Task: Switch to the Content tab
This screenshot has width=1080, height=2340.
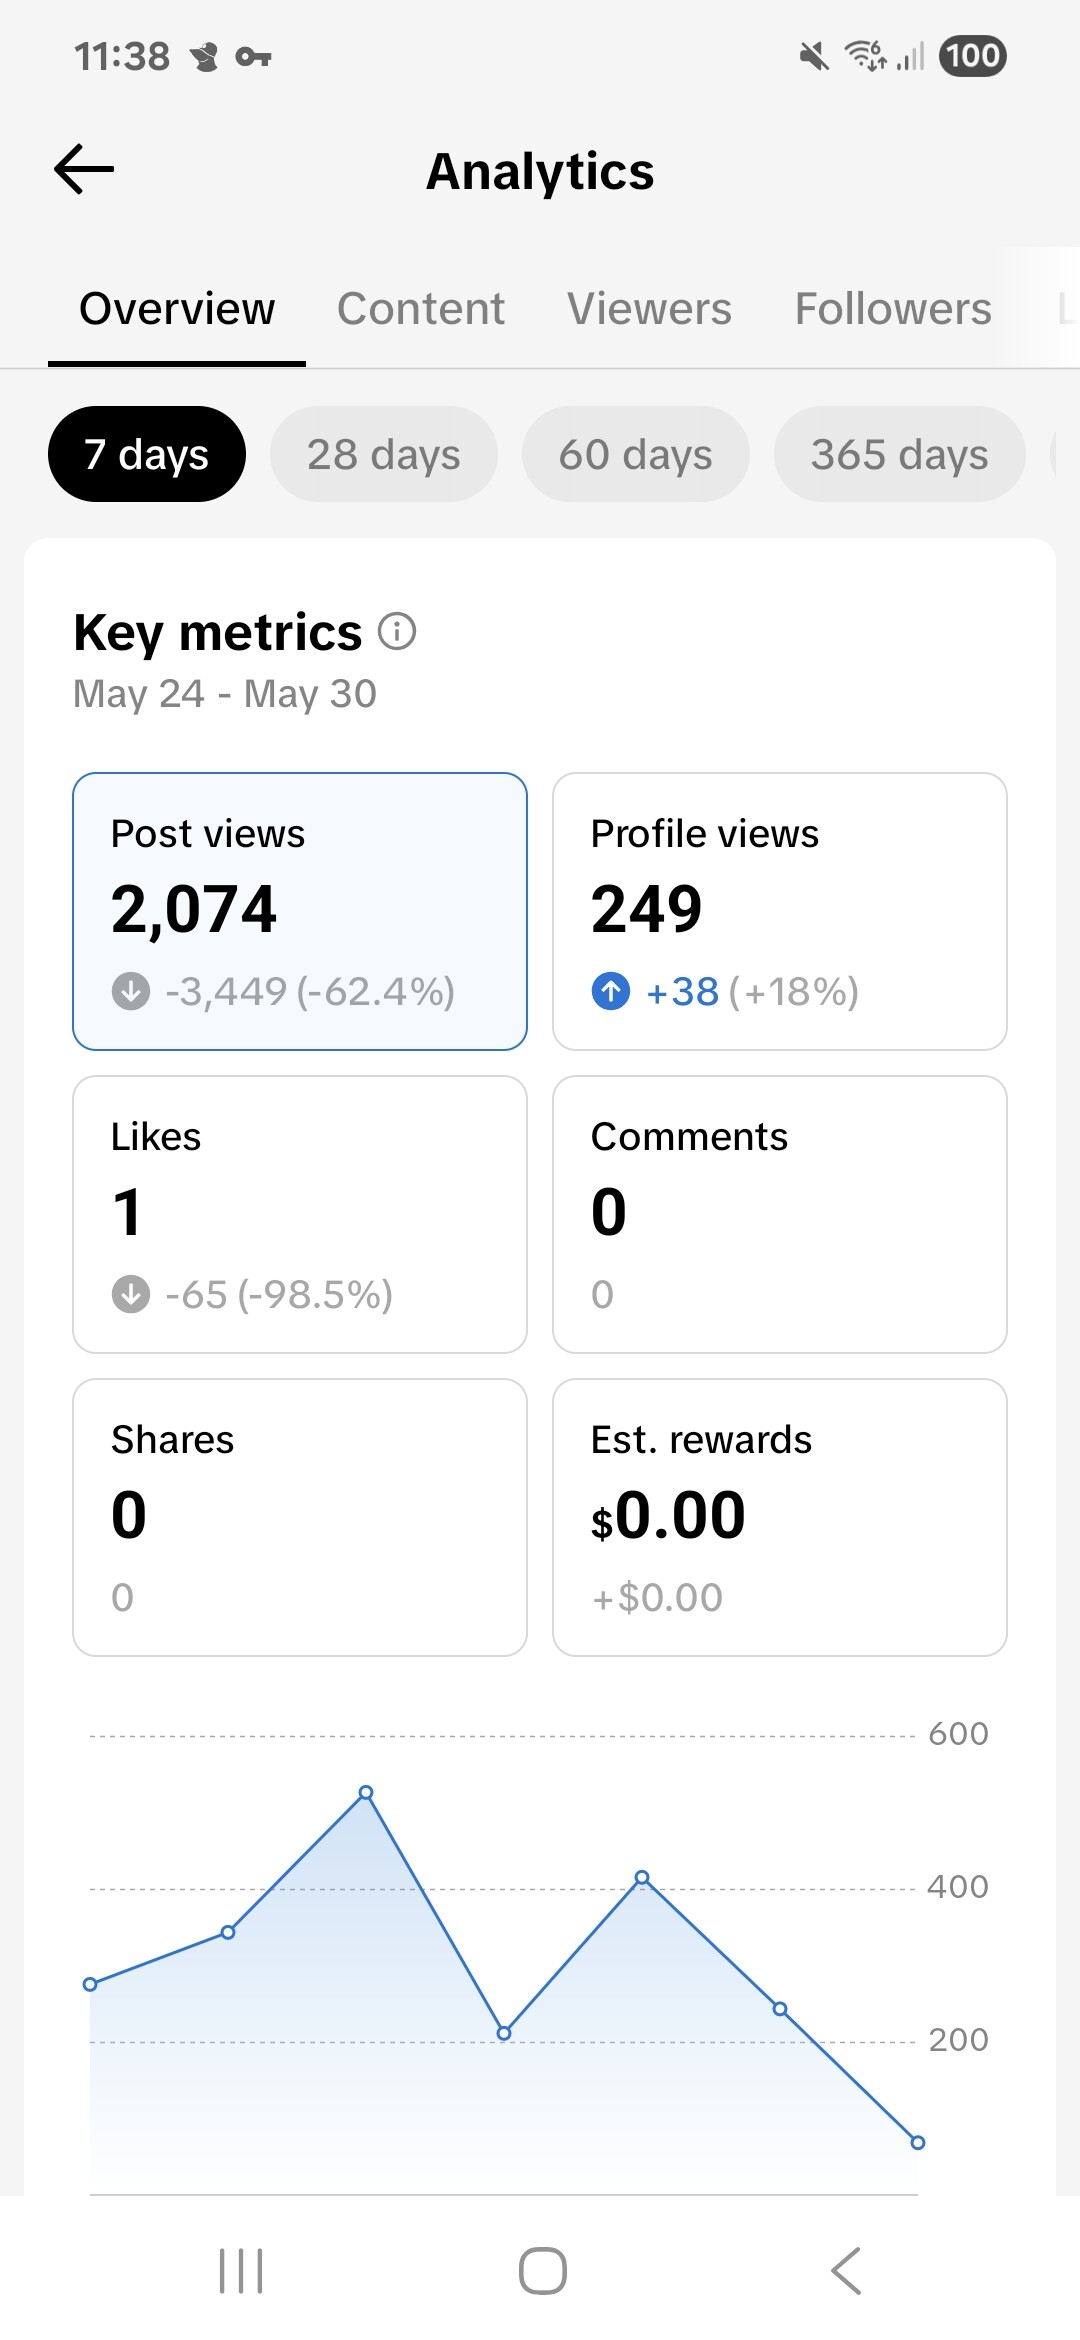Action: [x=421, y=309]
